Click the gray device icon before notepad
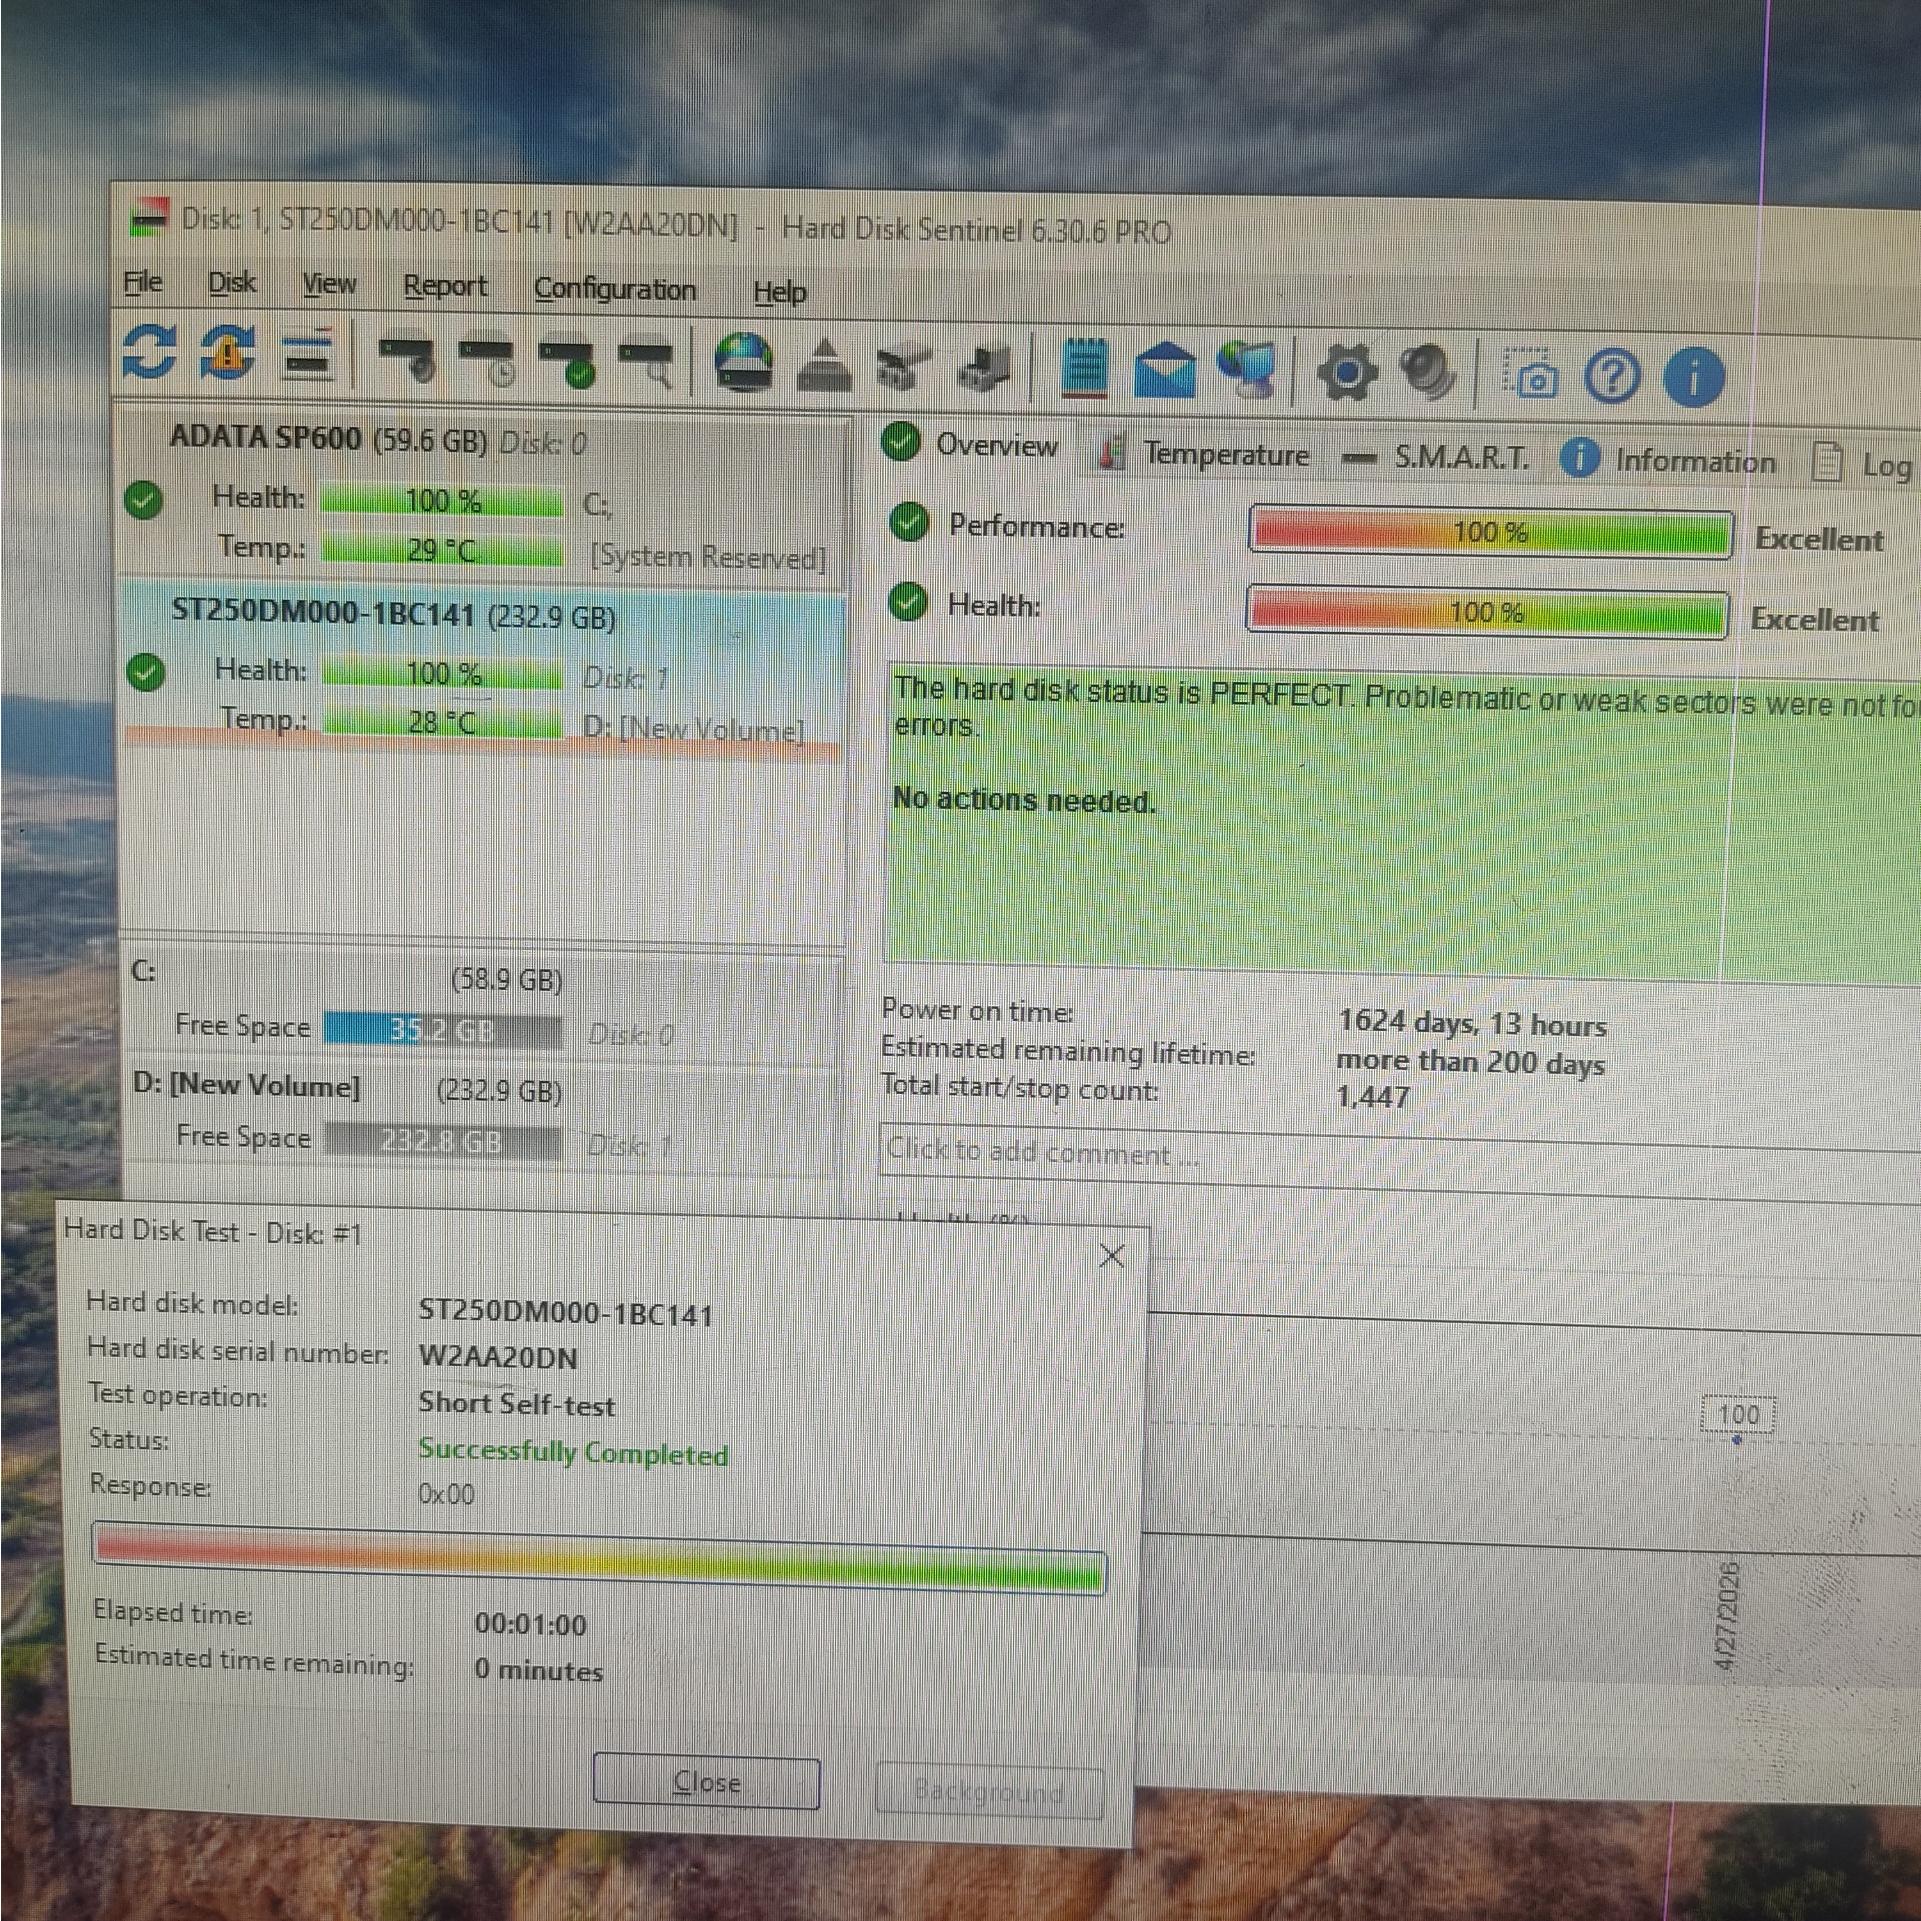1921x1921 pixels. 984,371
